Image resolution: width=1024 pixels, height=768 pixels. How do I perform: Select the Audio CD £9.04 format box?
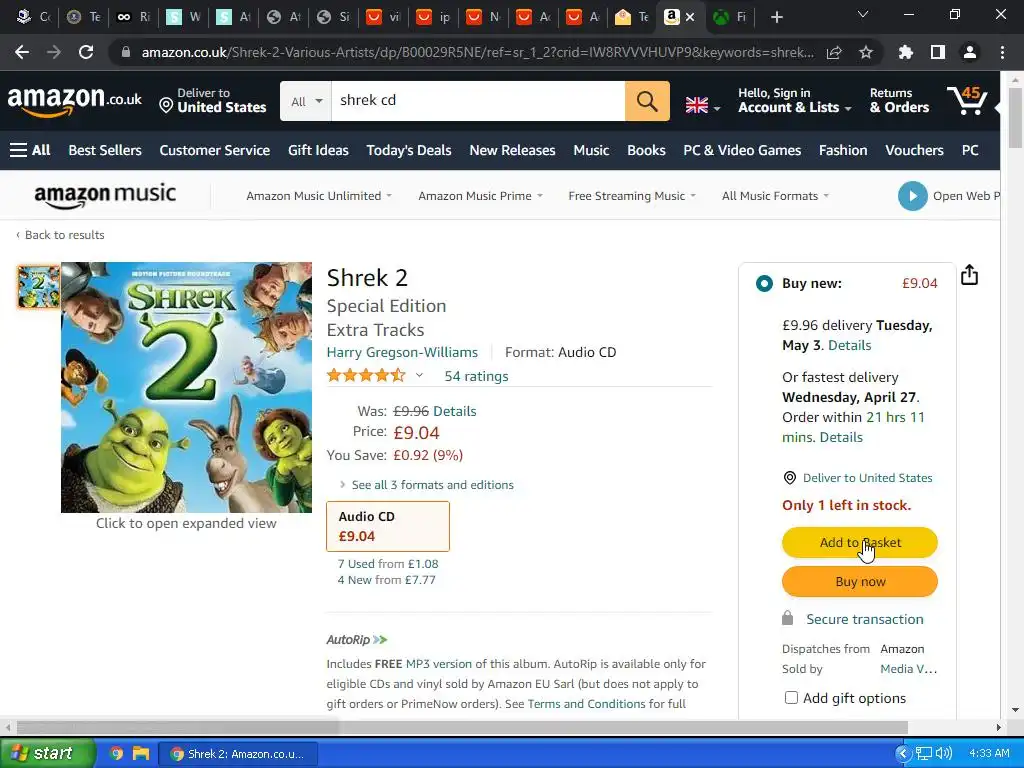388,526
